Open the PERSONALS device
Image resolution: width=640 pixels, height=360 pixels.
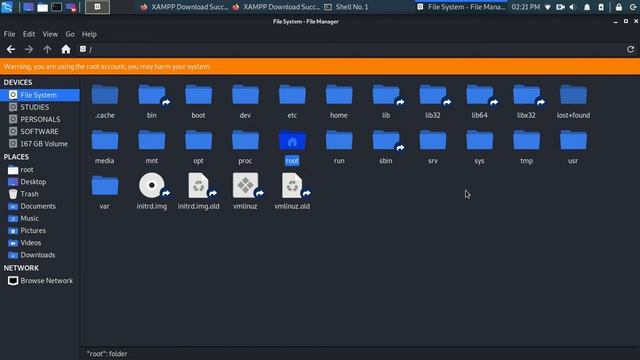(x=40, y=120)
